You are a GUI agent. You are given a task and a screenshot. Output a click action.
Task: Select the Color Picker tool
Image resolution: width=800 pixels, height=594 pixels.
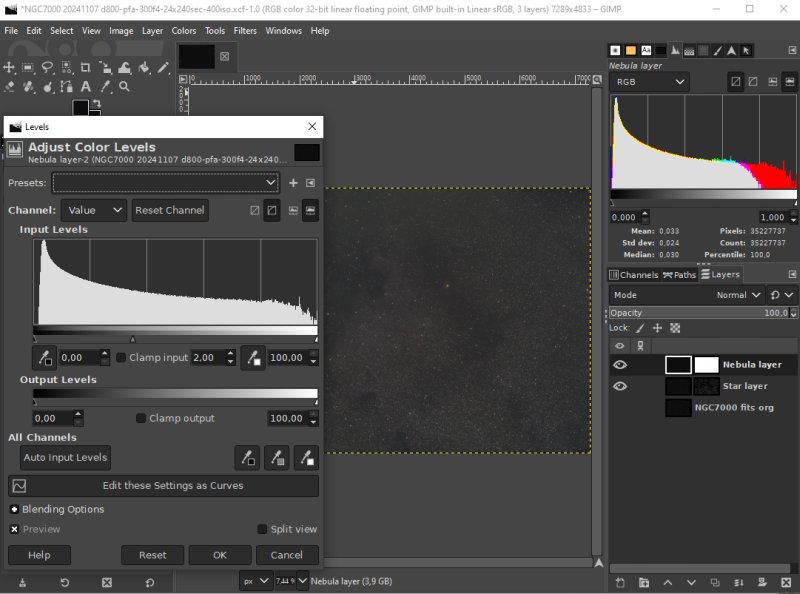point(105,87)
